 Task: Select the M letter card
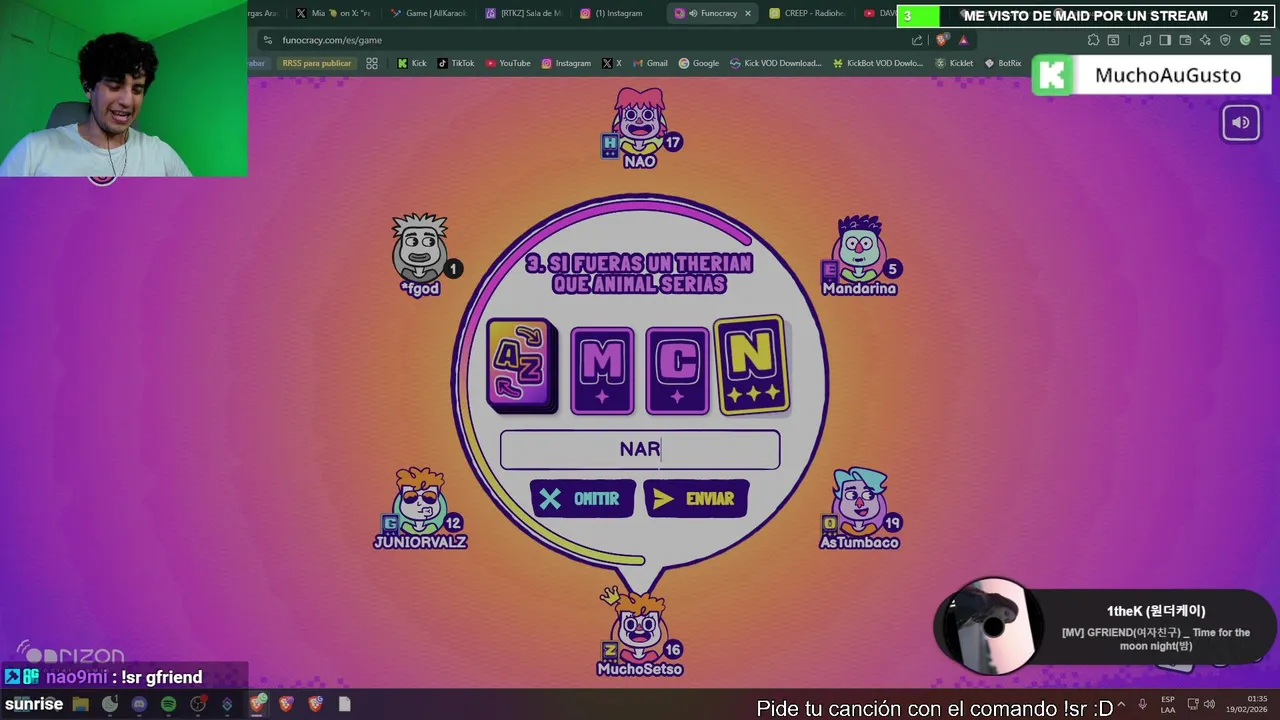coord(602,371)
